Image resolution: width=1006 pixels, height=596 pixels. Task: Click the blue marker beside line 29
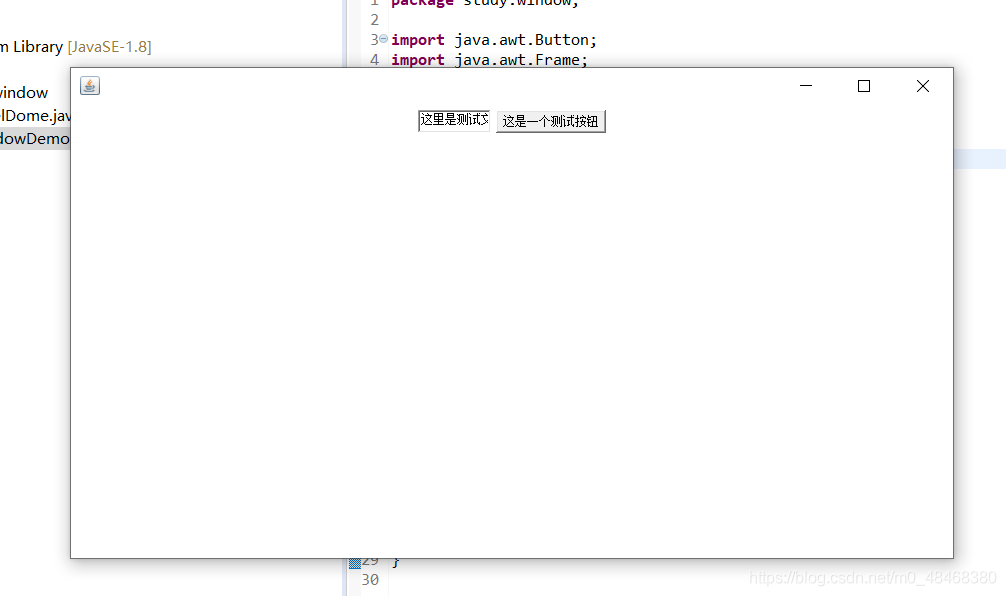tap(355, 563)
